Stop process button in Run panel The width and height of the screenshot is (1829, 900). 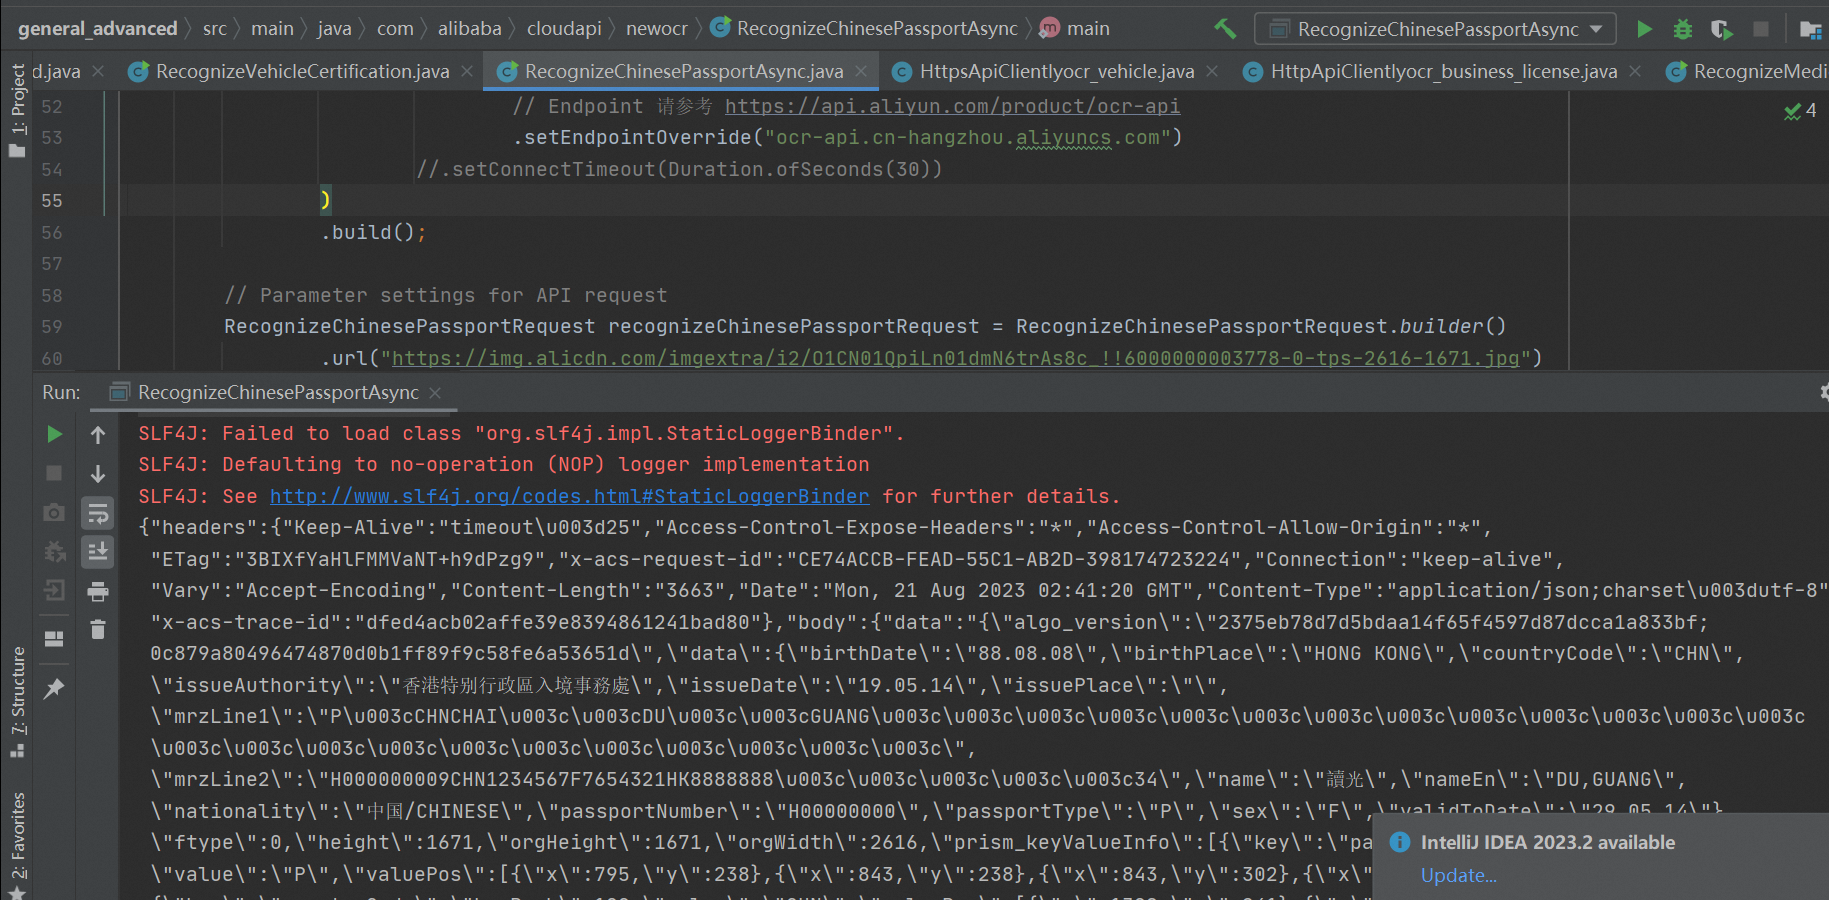54,473
